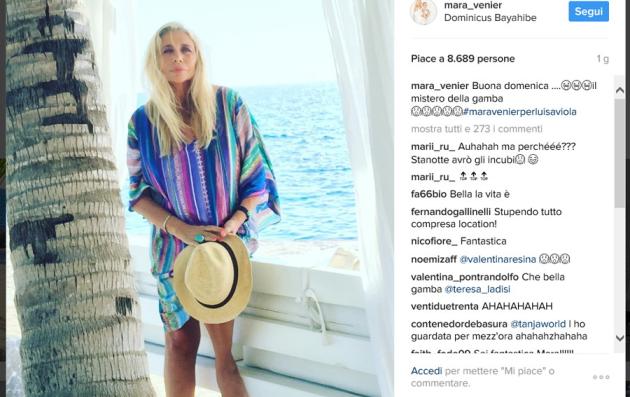Open the three-dots more options menu

point(601,377)
